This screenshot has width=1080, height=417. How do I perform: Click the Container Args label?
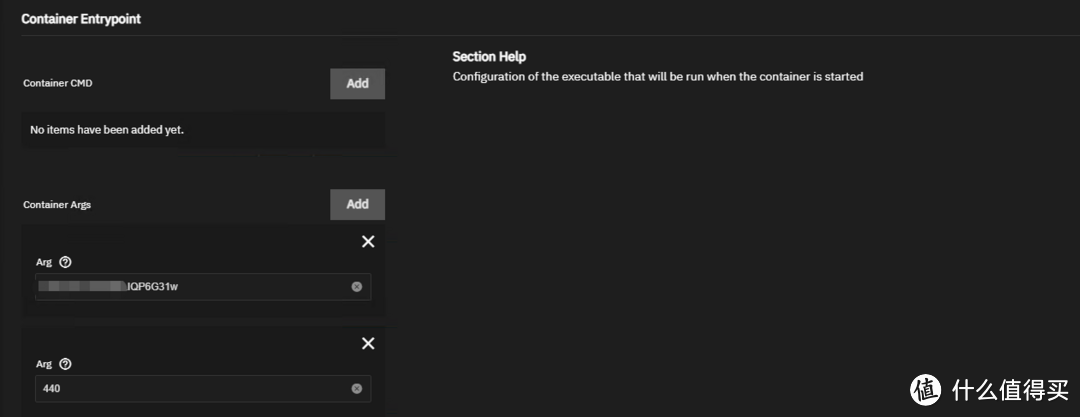coord(57,204)
